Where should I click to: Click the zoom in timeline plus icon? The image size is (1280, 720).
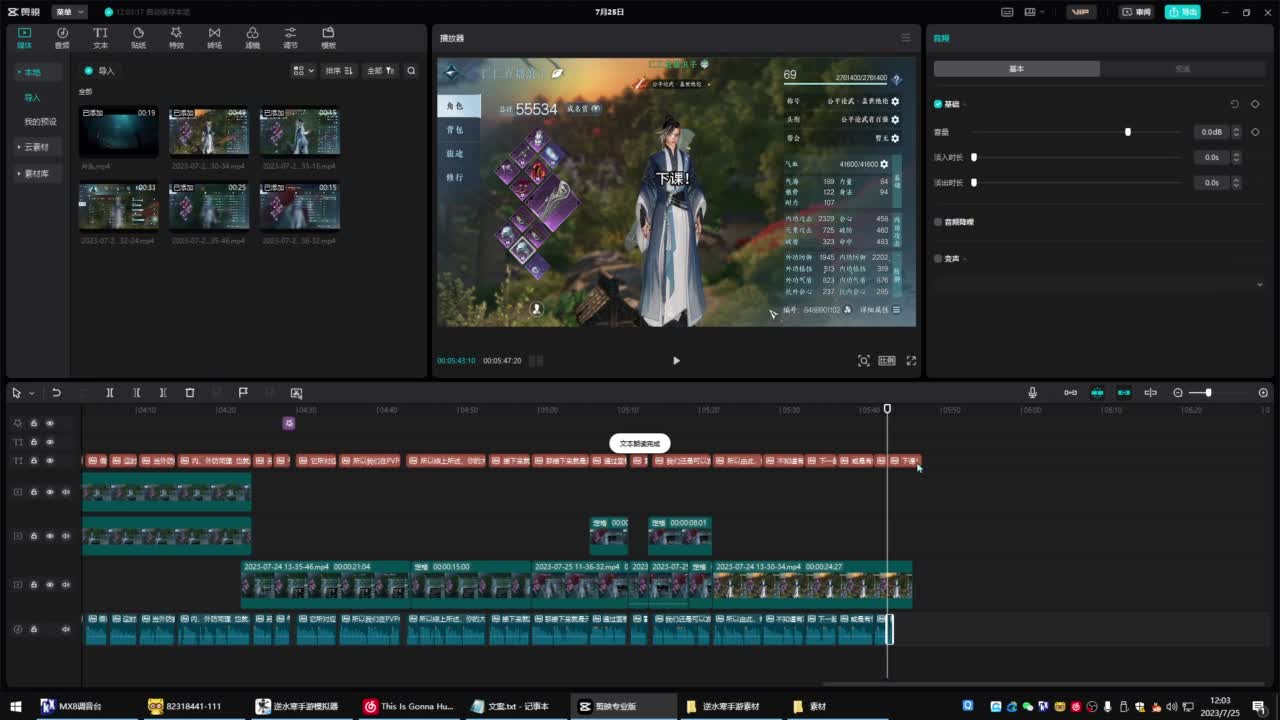[1263, 393]
